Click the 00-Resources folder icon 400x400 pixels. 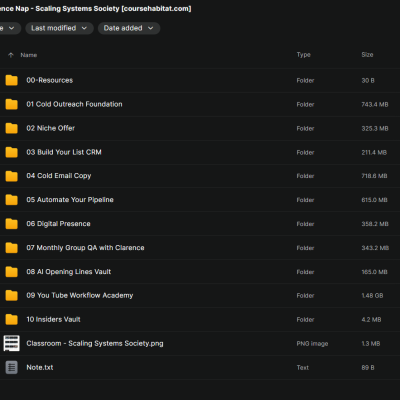[x=12, y=80]
